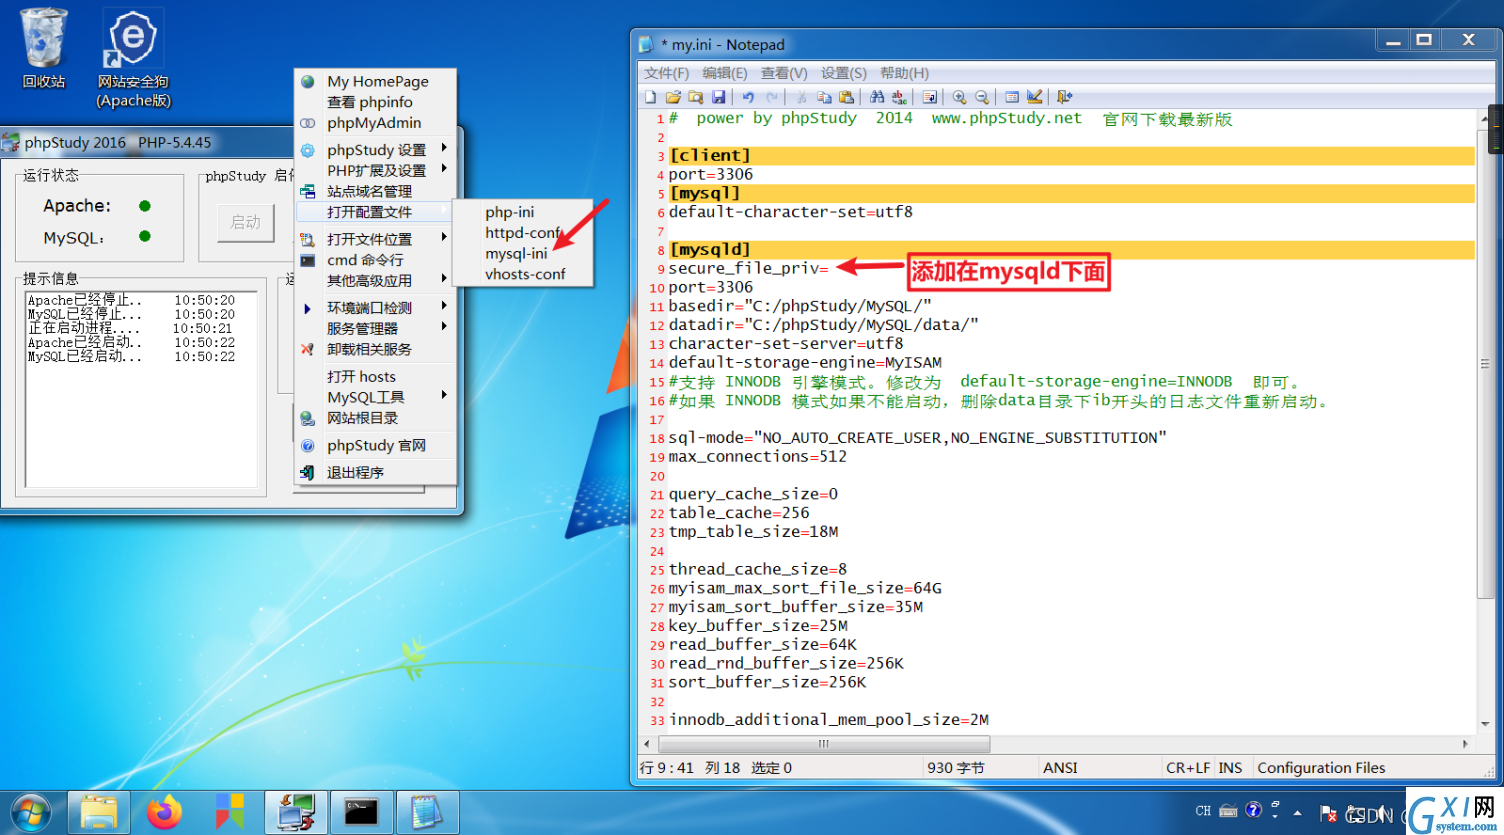
Task: Expand the PHP扩展及设置 submenu
Action: 376,170
